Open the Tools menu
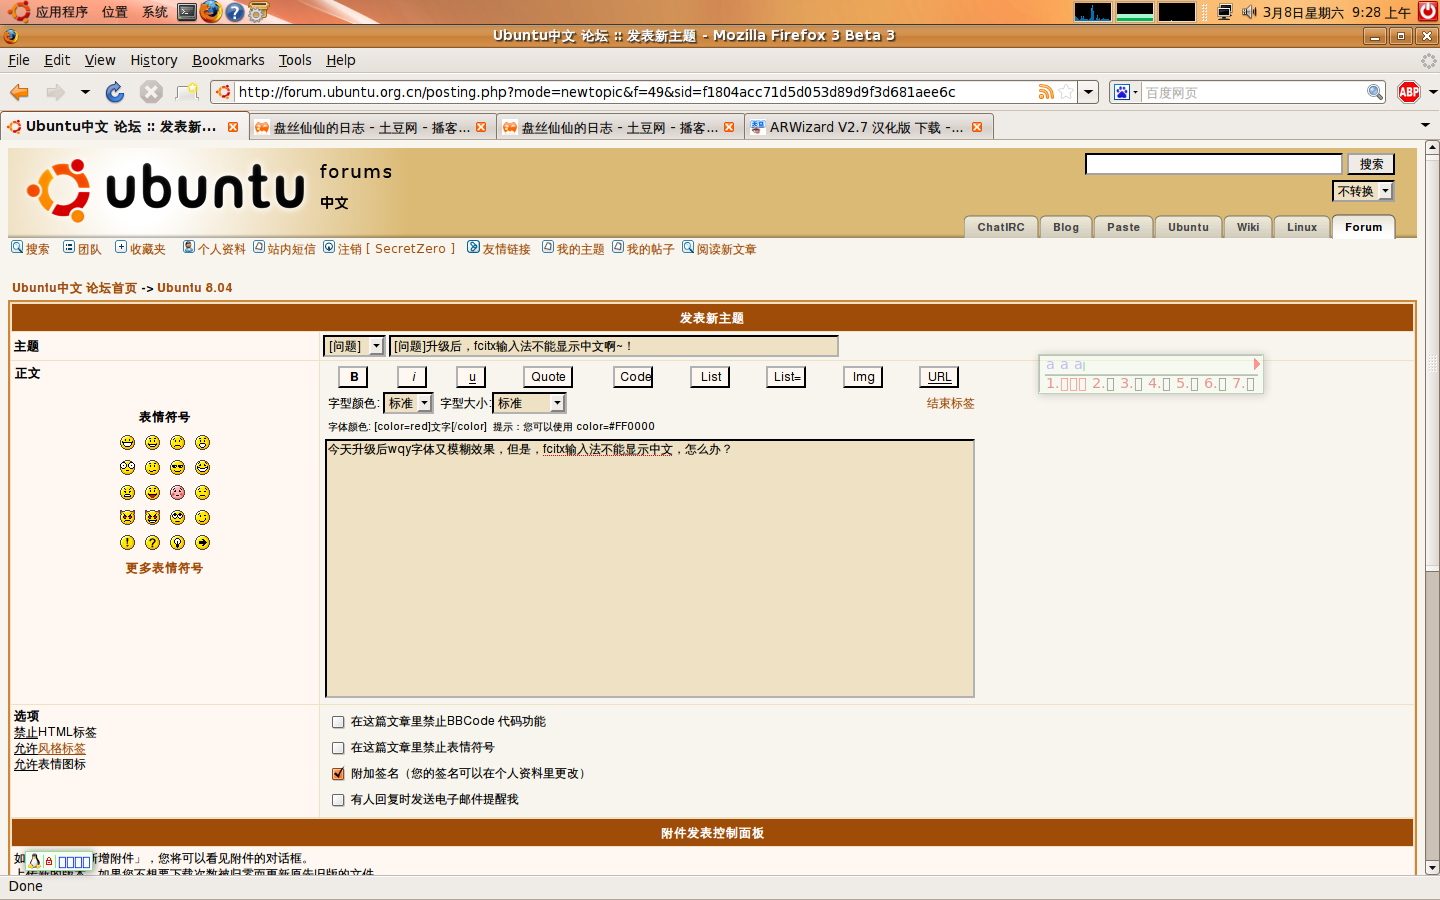The image size is (1440, 900). [x=295, y=60]
